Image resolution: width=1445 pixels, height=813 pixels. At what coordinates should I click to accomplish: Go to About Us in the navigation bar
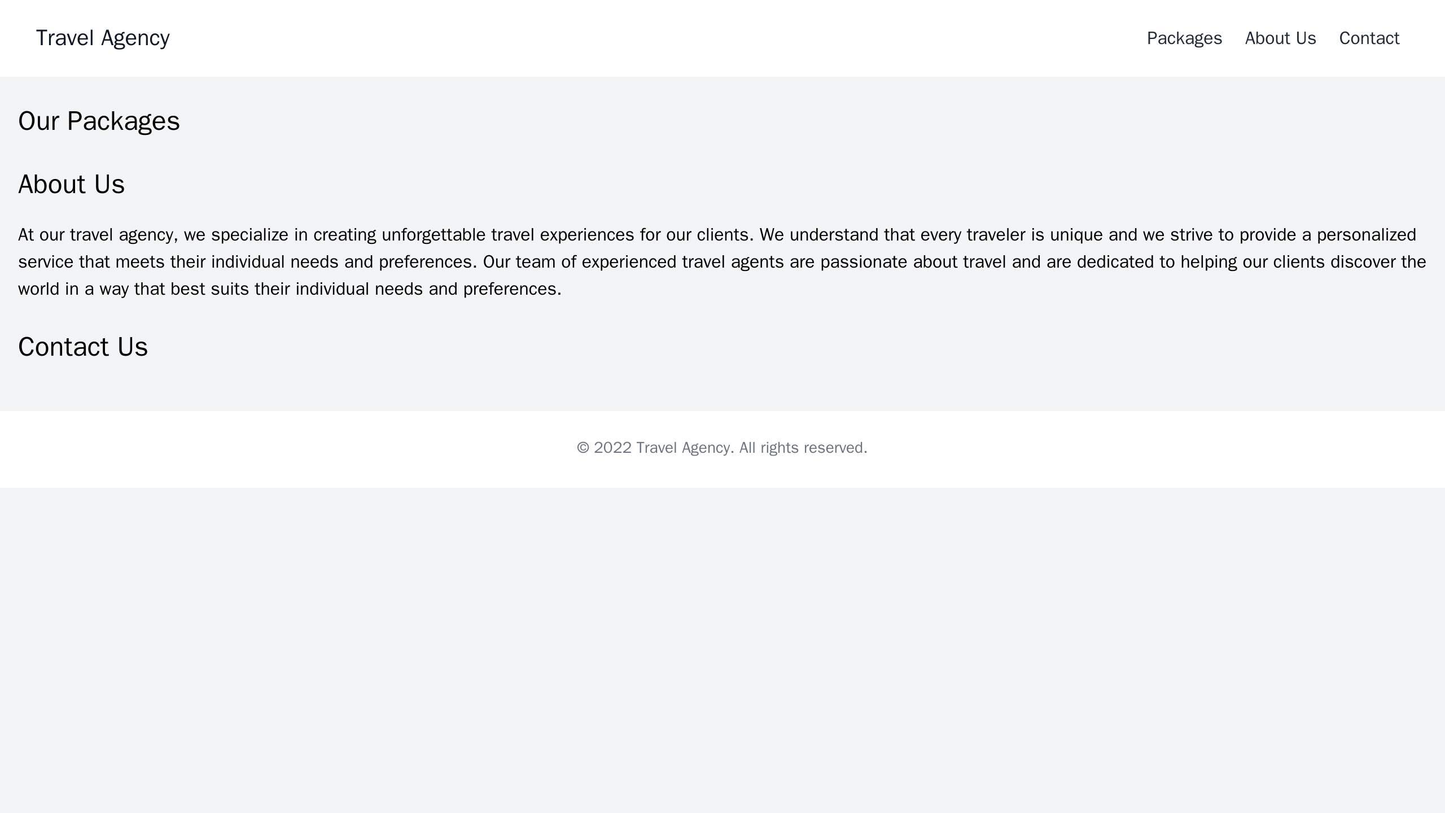pos(1280,38)
